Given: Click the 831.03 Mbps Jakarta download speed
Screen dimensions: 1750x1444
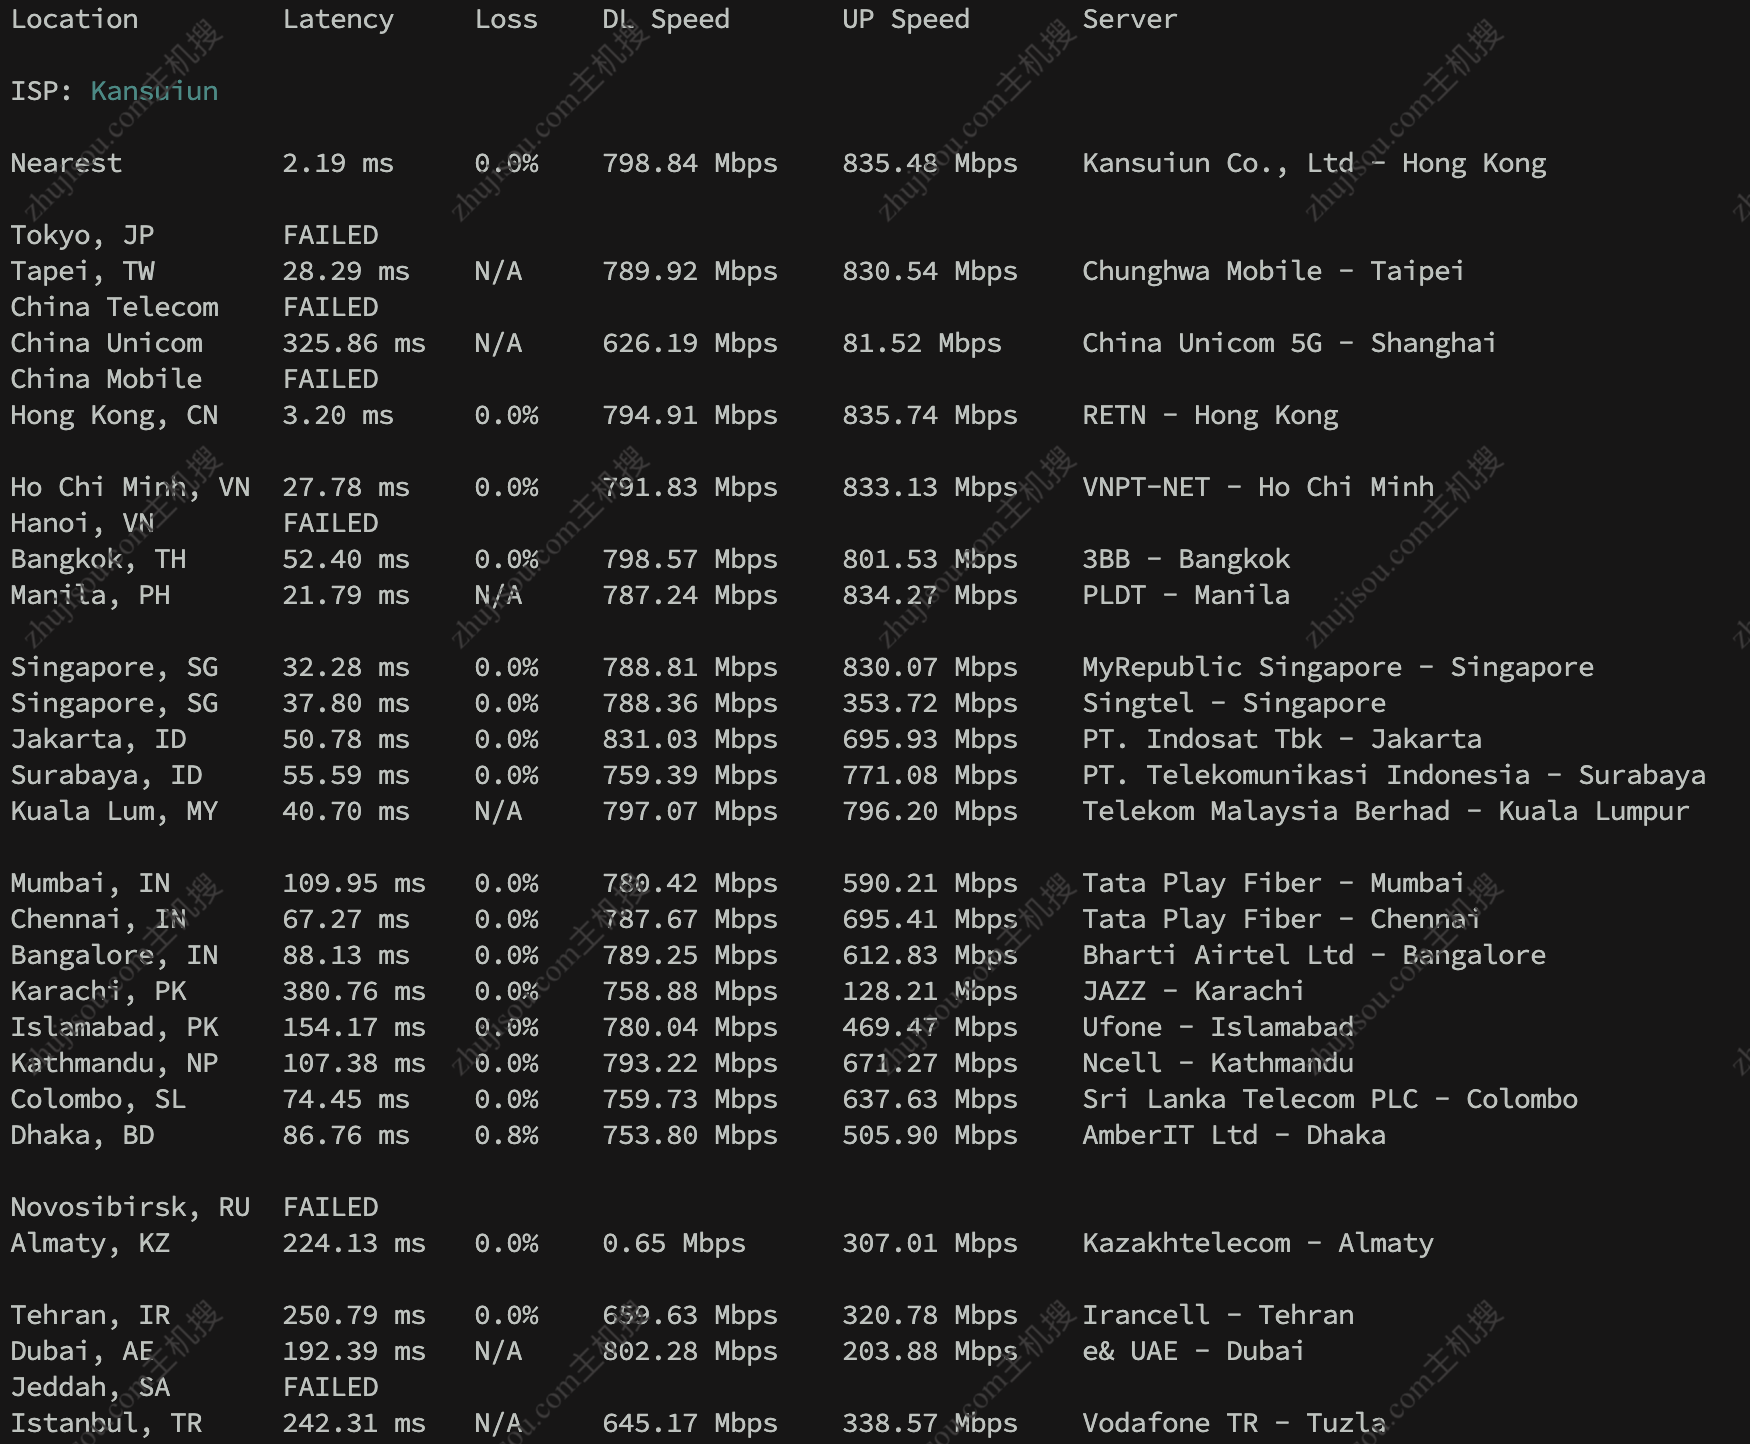Looking at the screenshot, I should click(x=690, y=739).
